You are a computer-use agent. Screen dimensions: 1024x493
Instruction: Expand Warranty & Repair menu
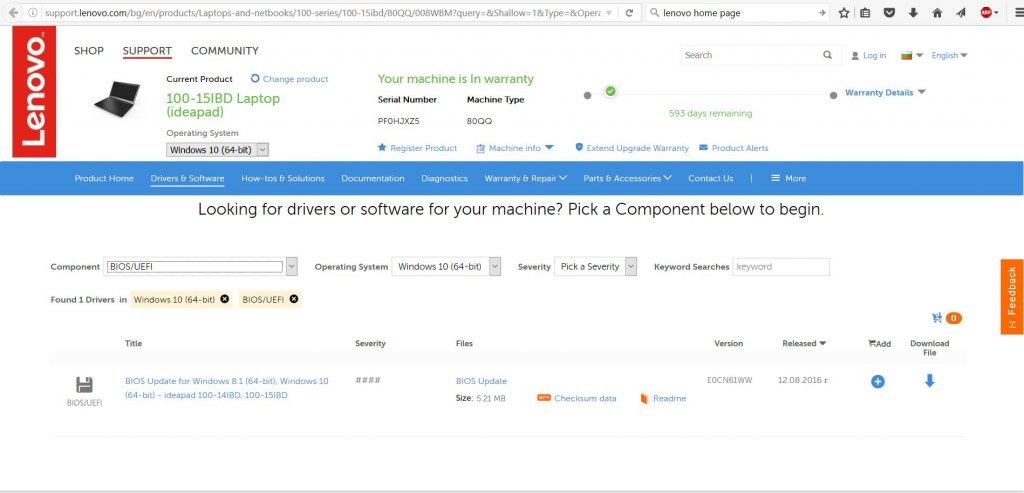[x=526, y=178]
